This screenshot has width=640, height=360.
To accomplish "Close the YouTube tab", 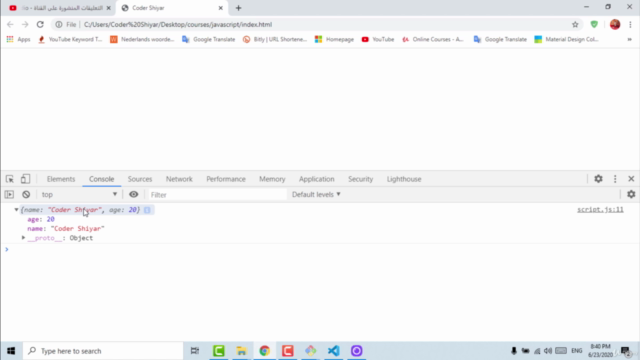I will coord(109,8).
